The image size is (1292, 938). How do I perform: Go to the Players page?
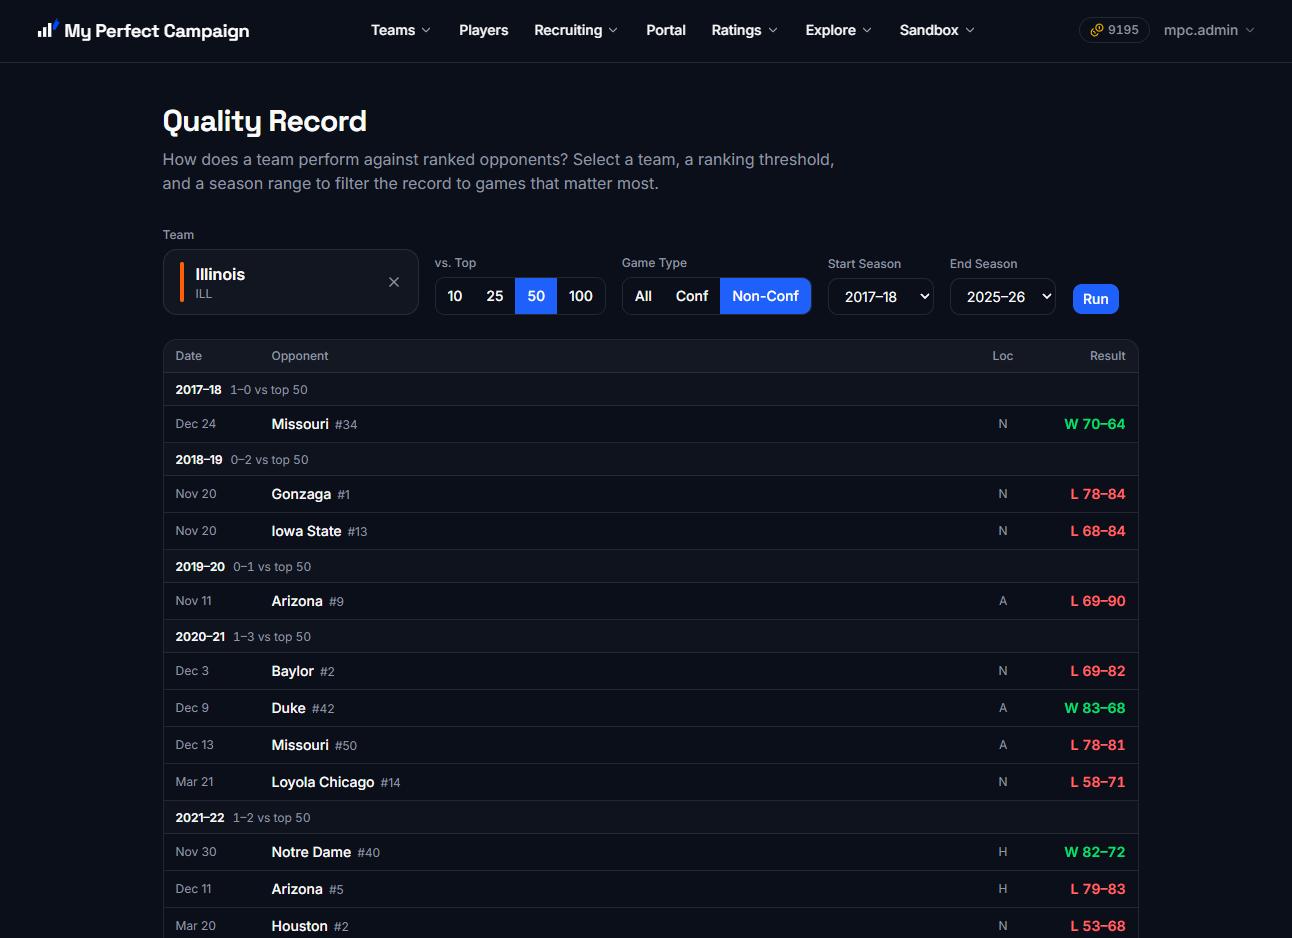pyautogui.click(x=484, y=30)
